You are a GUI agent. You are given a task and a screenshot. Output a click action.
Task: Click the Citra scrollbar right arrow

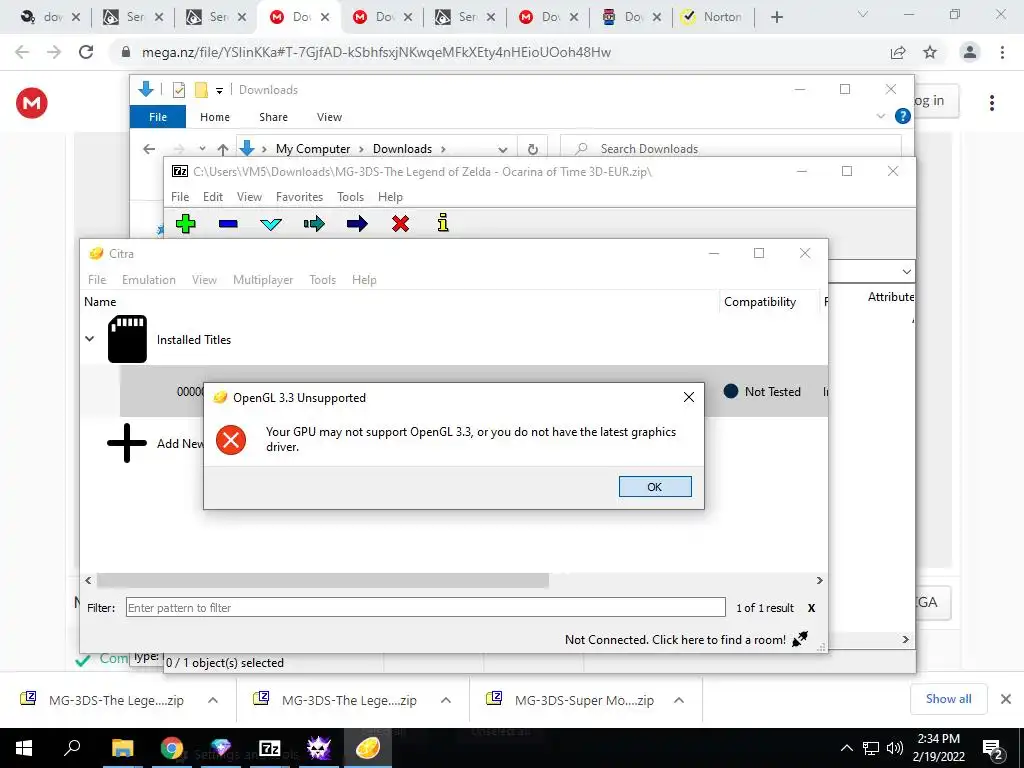pos(820,581)
